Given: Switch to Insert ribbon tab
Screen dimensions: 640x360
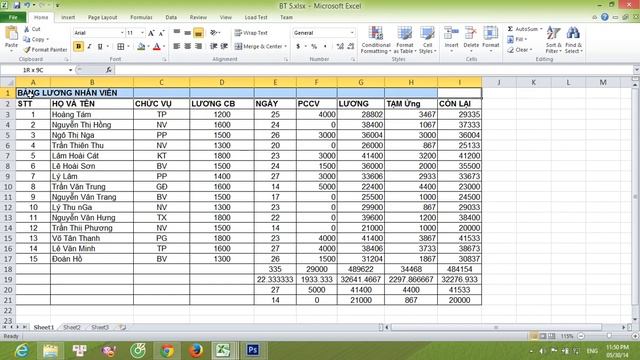Looking at the screenshot, I should tap(68, 18).
